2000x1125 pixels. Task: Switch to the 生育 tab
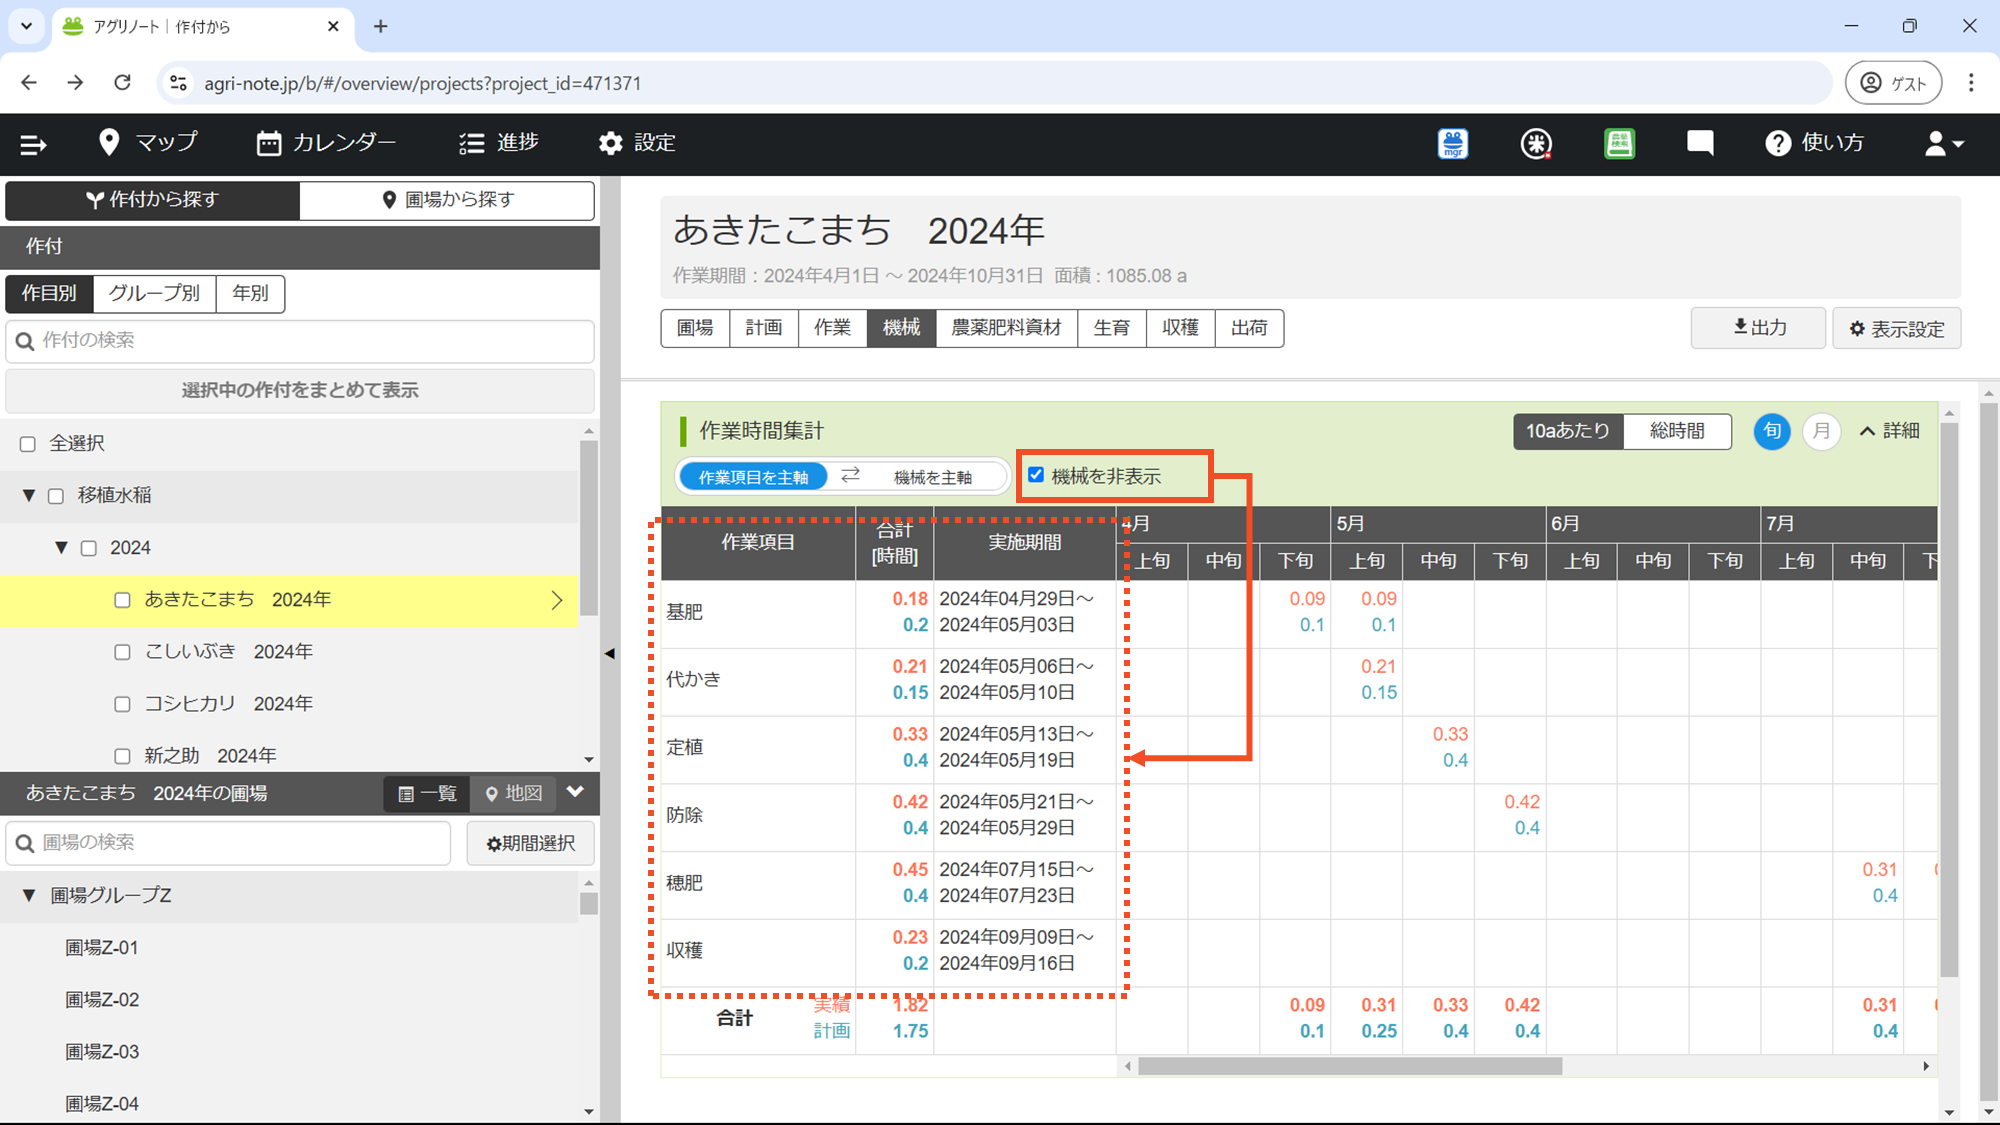point(1111,328)
